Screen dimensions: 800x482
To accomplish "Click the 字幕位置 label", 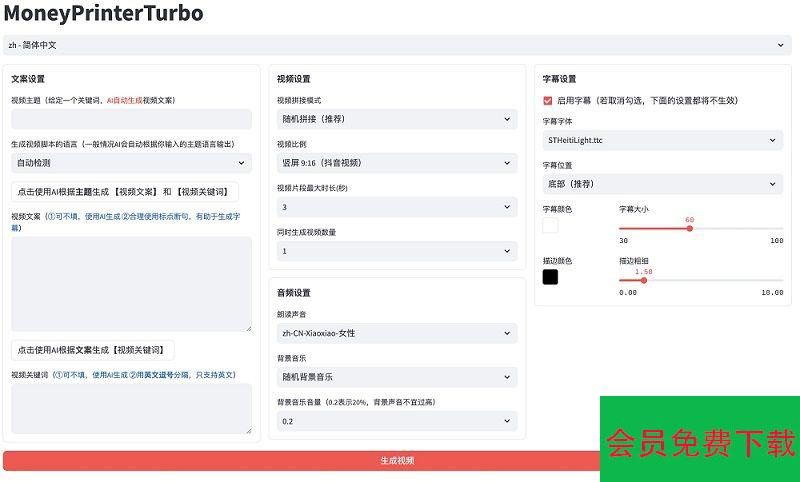I will pyautogui.click(x=558, y=165).
